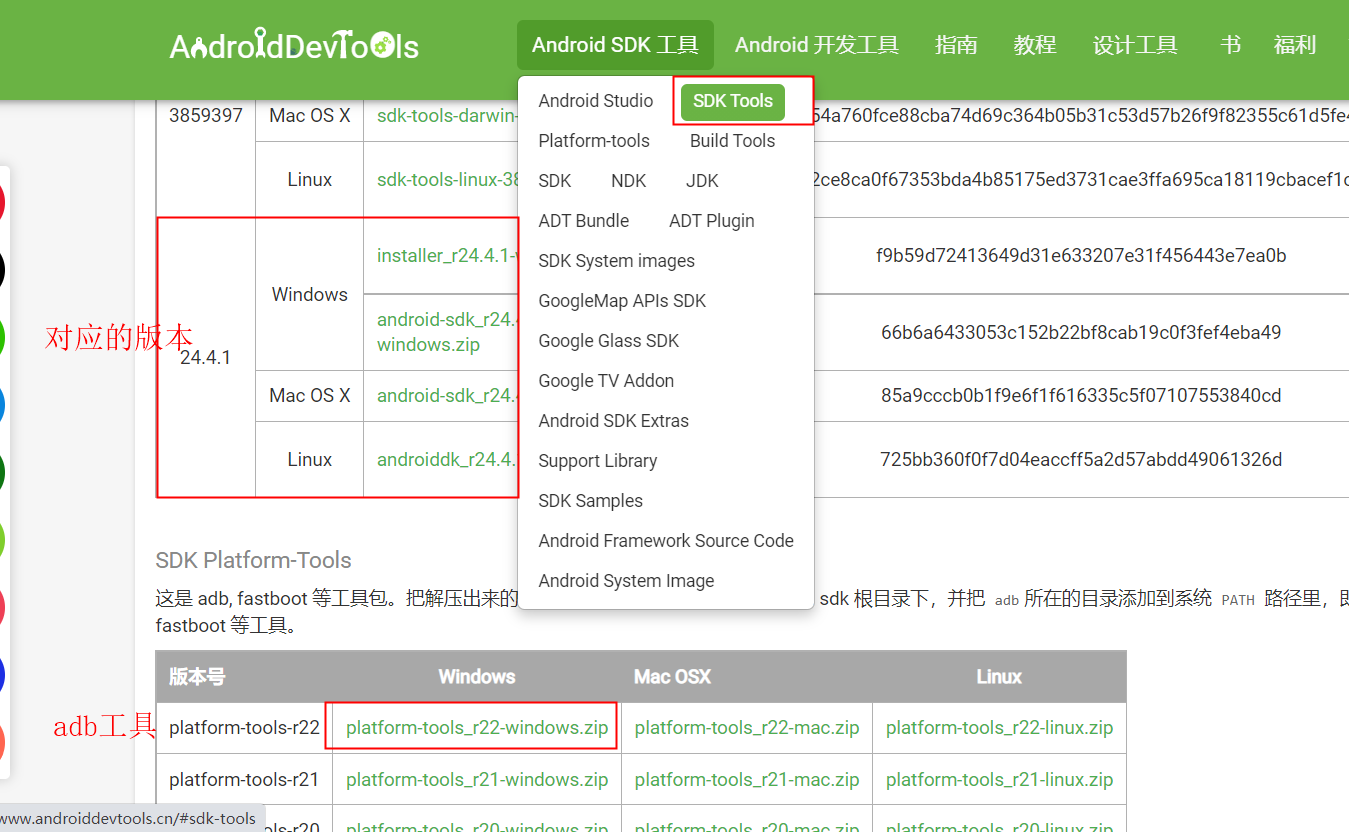Download the androiddk_r24.4 Linux link
Image resolution: width=1349 pixels, height=837 pixels.
pos(447,460)
